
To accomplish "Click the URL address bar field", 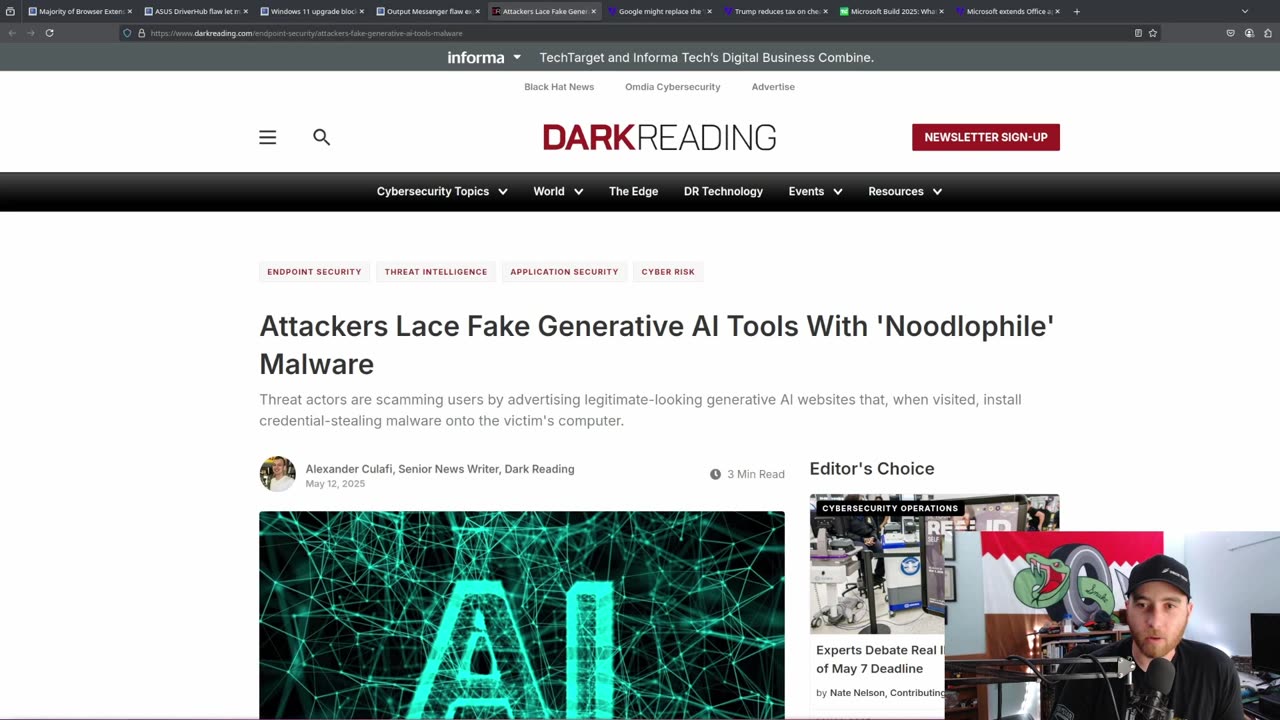I will click(640, 33).
